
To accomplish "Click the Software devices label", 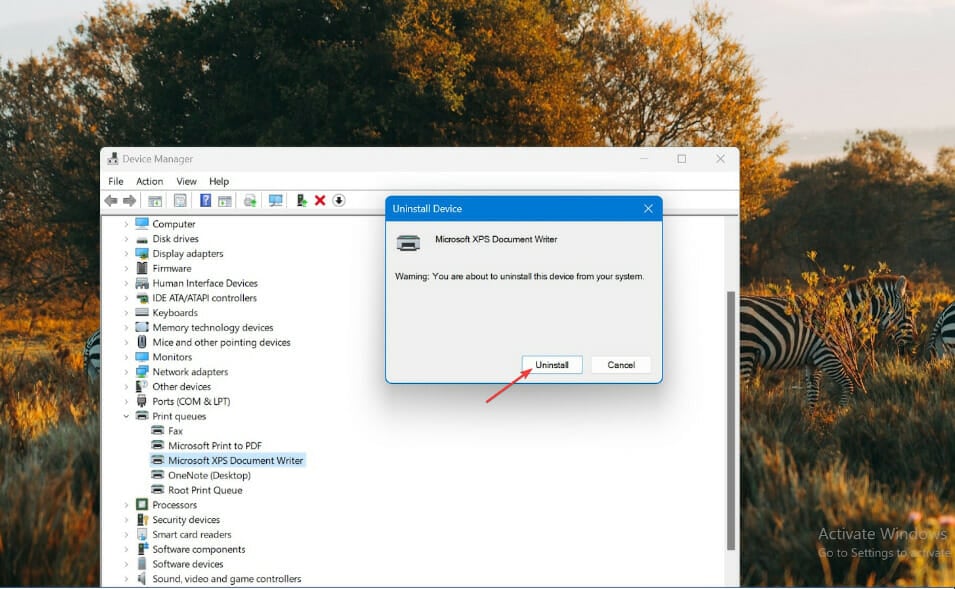I will click(188, 564).
